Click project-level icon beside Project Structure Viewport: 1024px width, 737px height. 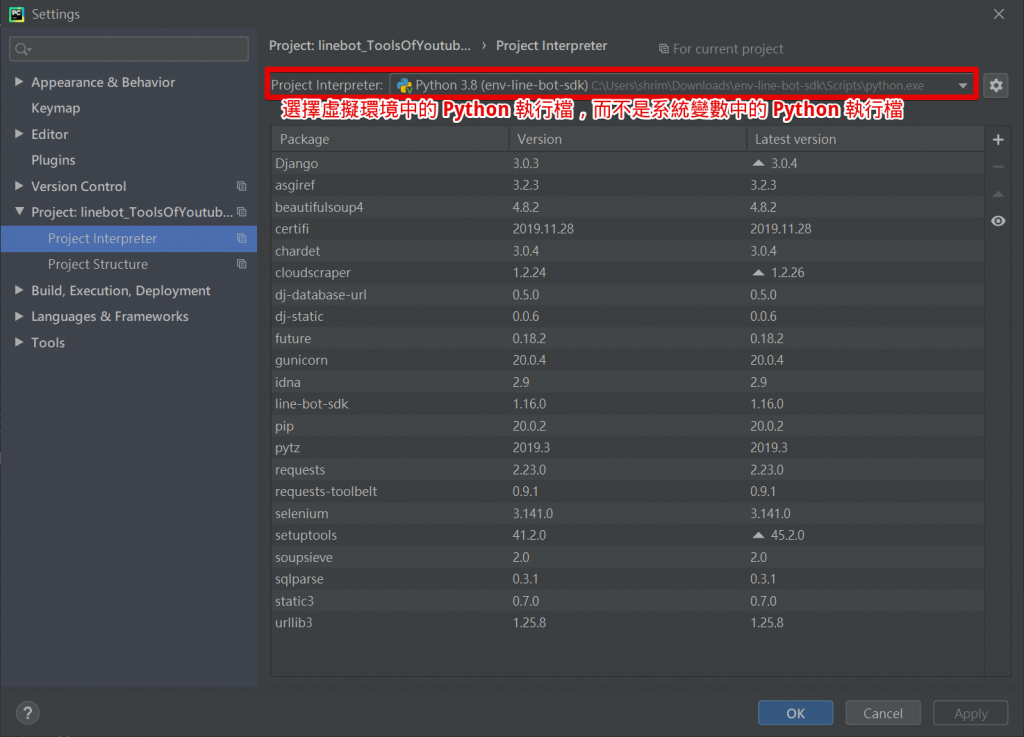click(x=242, y=264)
